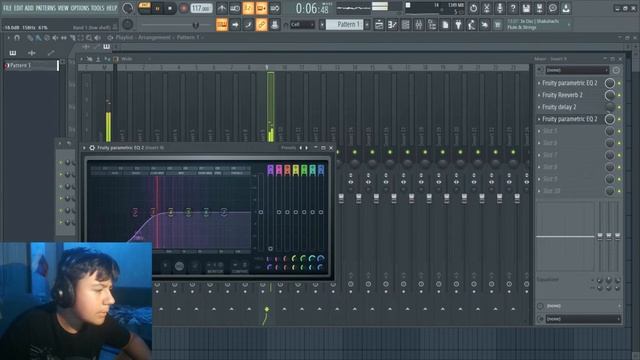Open mixer input routing (none) dropdown
Image resolution: width=640 pixels, height=360 pixels.
click(x=577, y=70)
